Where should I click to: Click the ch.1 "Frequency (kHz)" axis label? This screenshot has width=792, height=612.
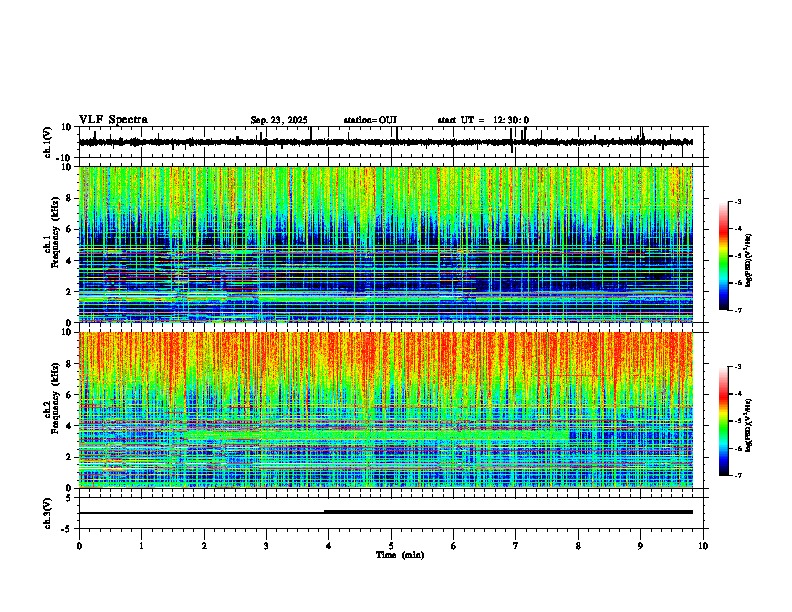pos(55,233)
